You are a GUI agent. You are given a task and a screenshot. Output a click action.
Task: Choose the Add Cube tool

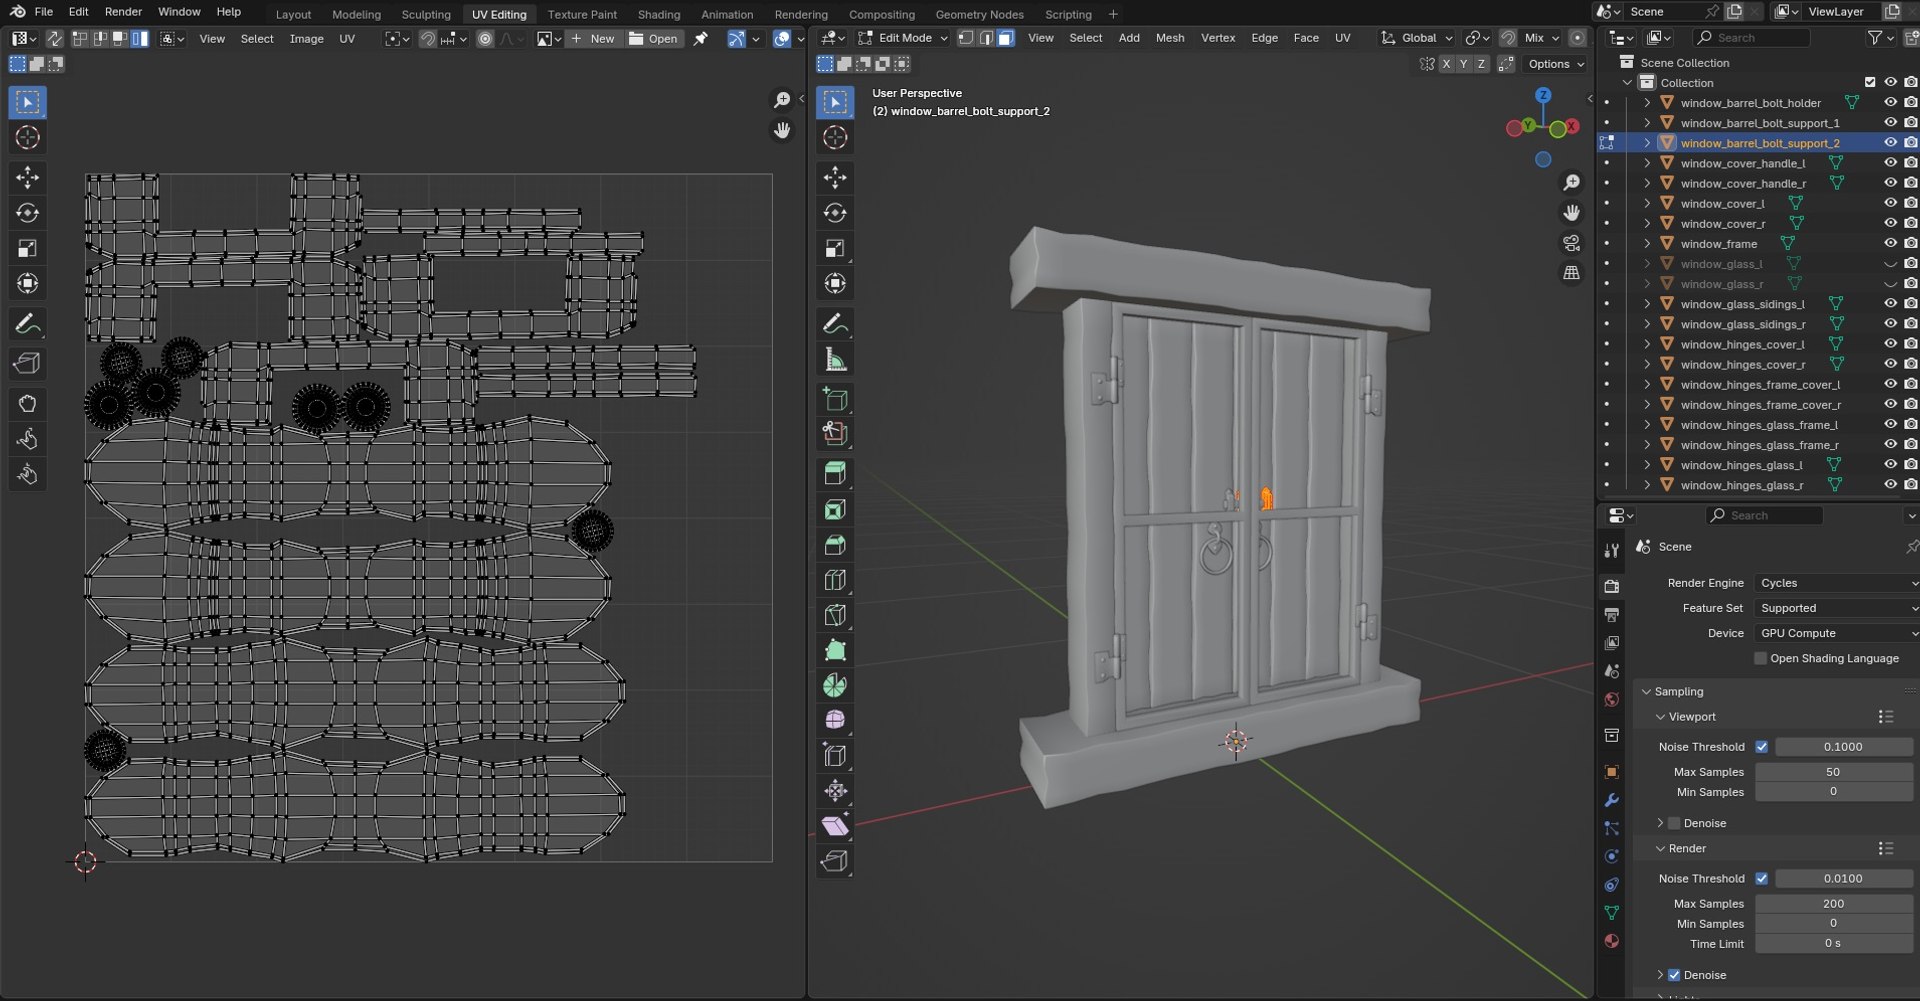835,399
